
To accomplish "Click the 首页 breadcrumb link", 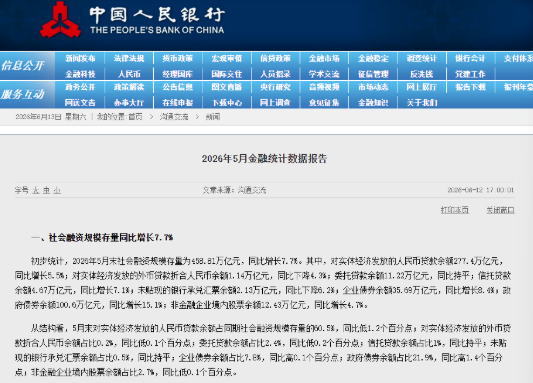I will point(135,117).
